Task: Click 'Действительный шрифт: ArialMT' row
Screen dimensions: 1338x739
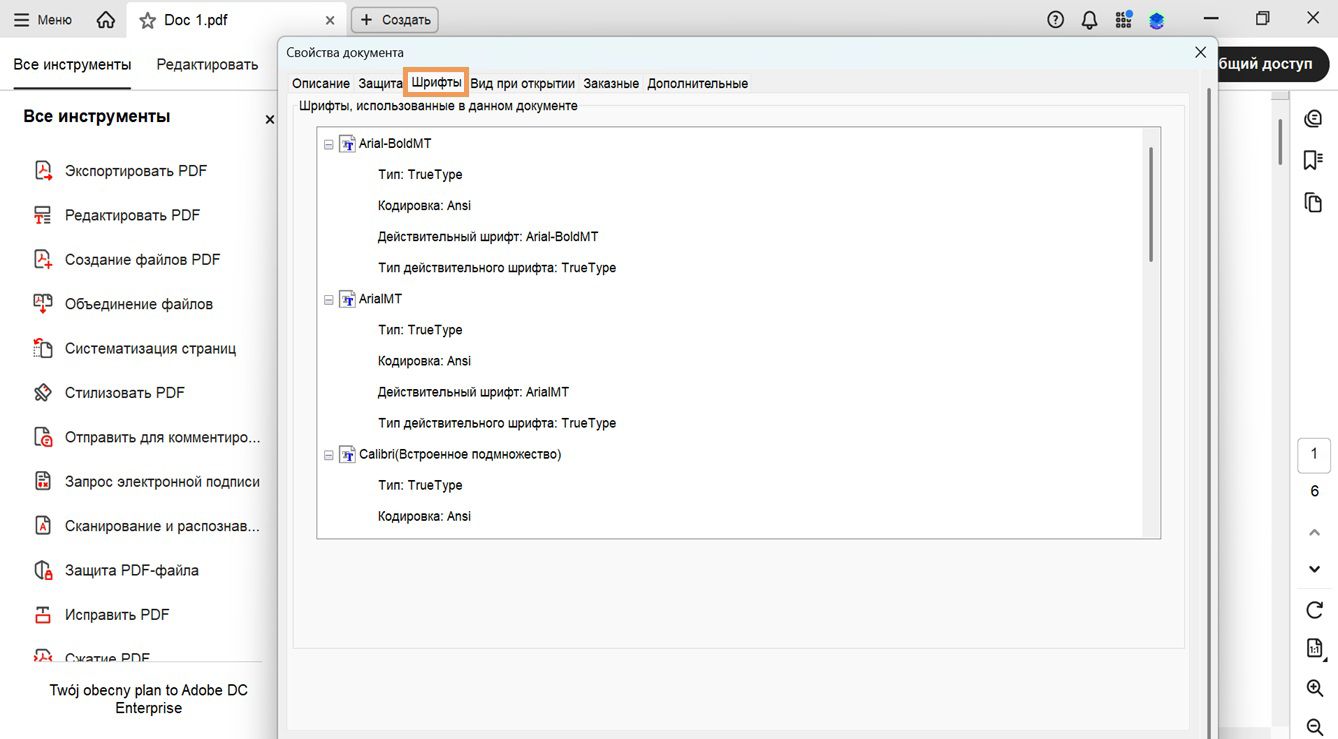Action: 473,392
